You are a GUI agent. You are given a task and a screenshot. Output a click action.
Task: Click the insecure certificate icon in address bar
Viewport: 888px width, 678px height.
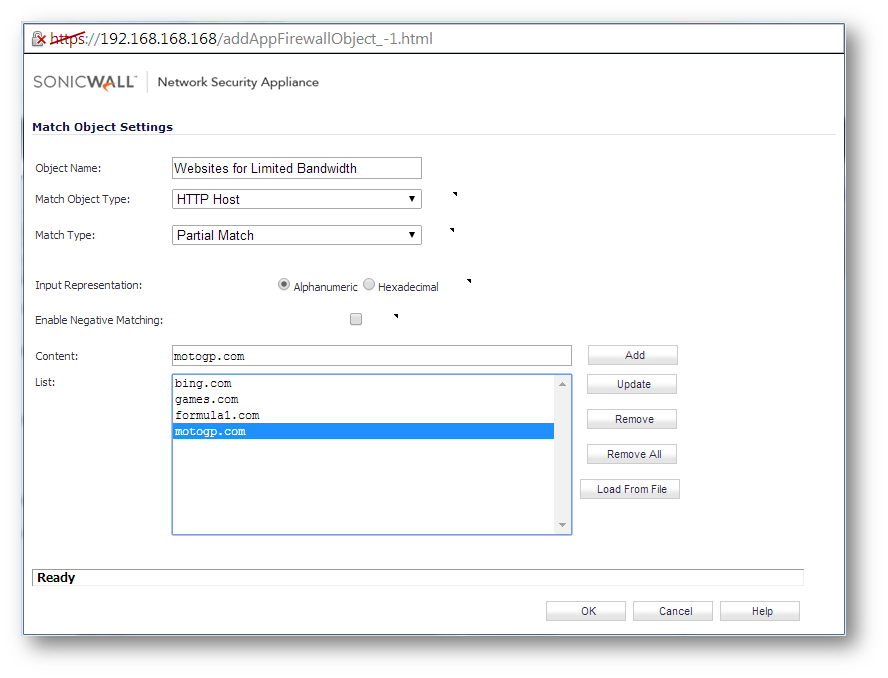(39, 39)
